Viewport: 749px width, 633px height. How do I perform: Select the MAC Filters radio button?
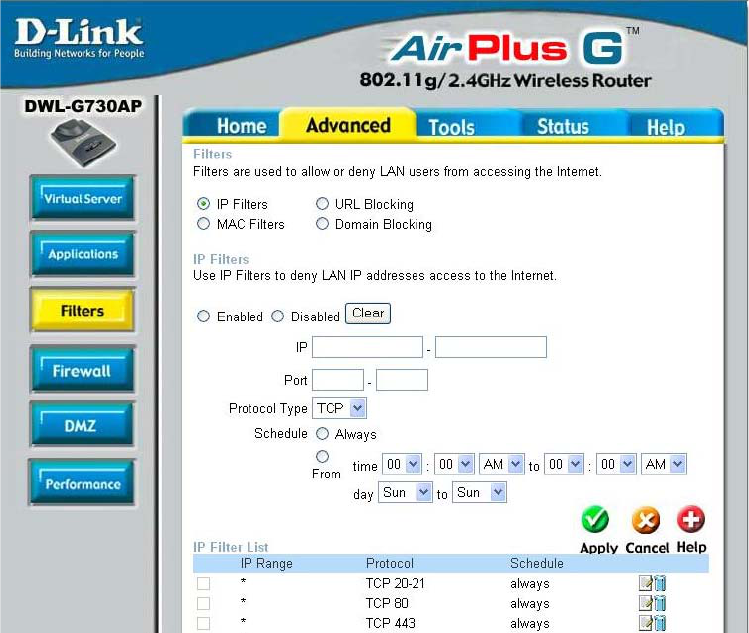203,224
